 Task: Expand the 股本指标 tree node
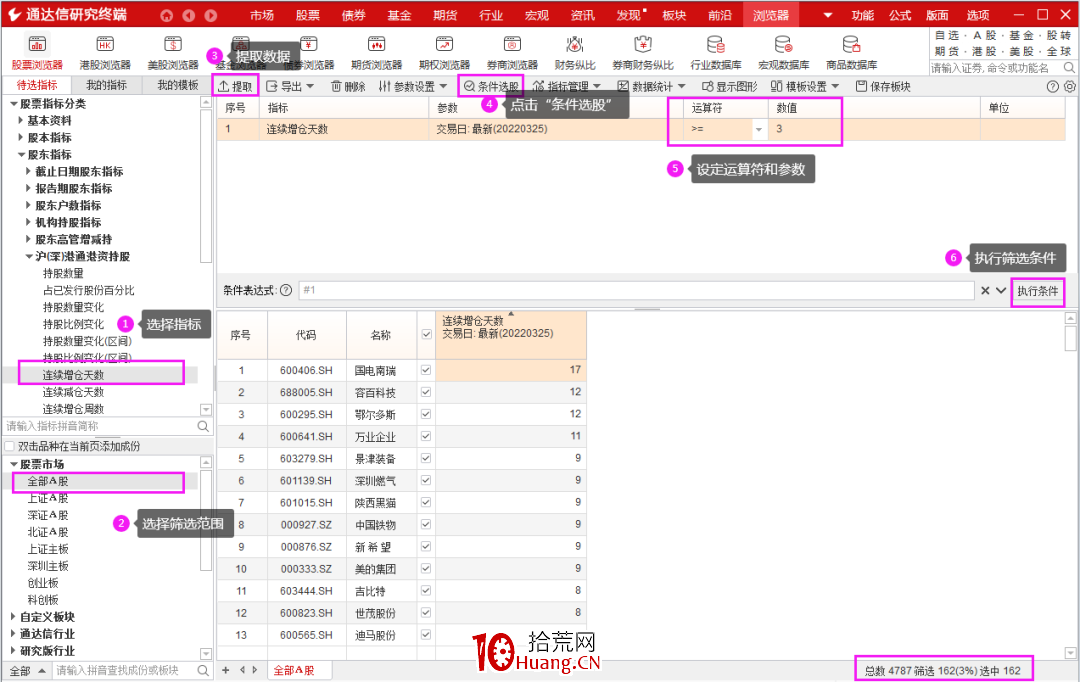pos(21,137)
